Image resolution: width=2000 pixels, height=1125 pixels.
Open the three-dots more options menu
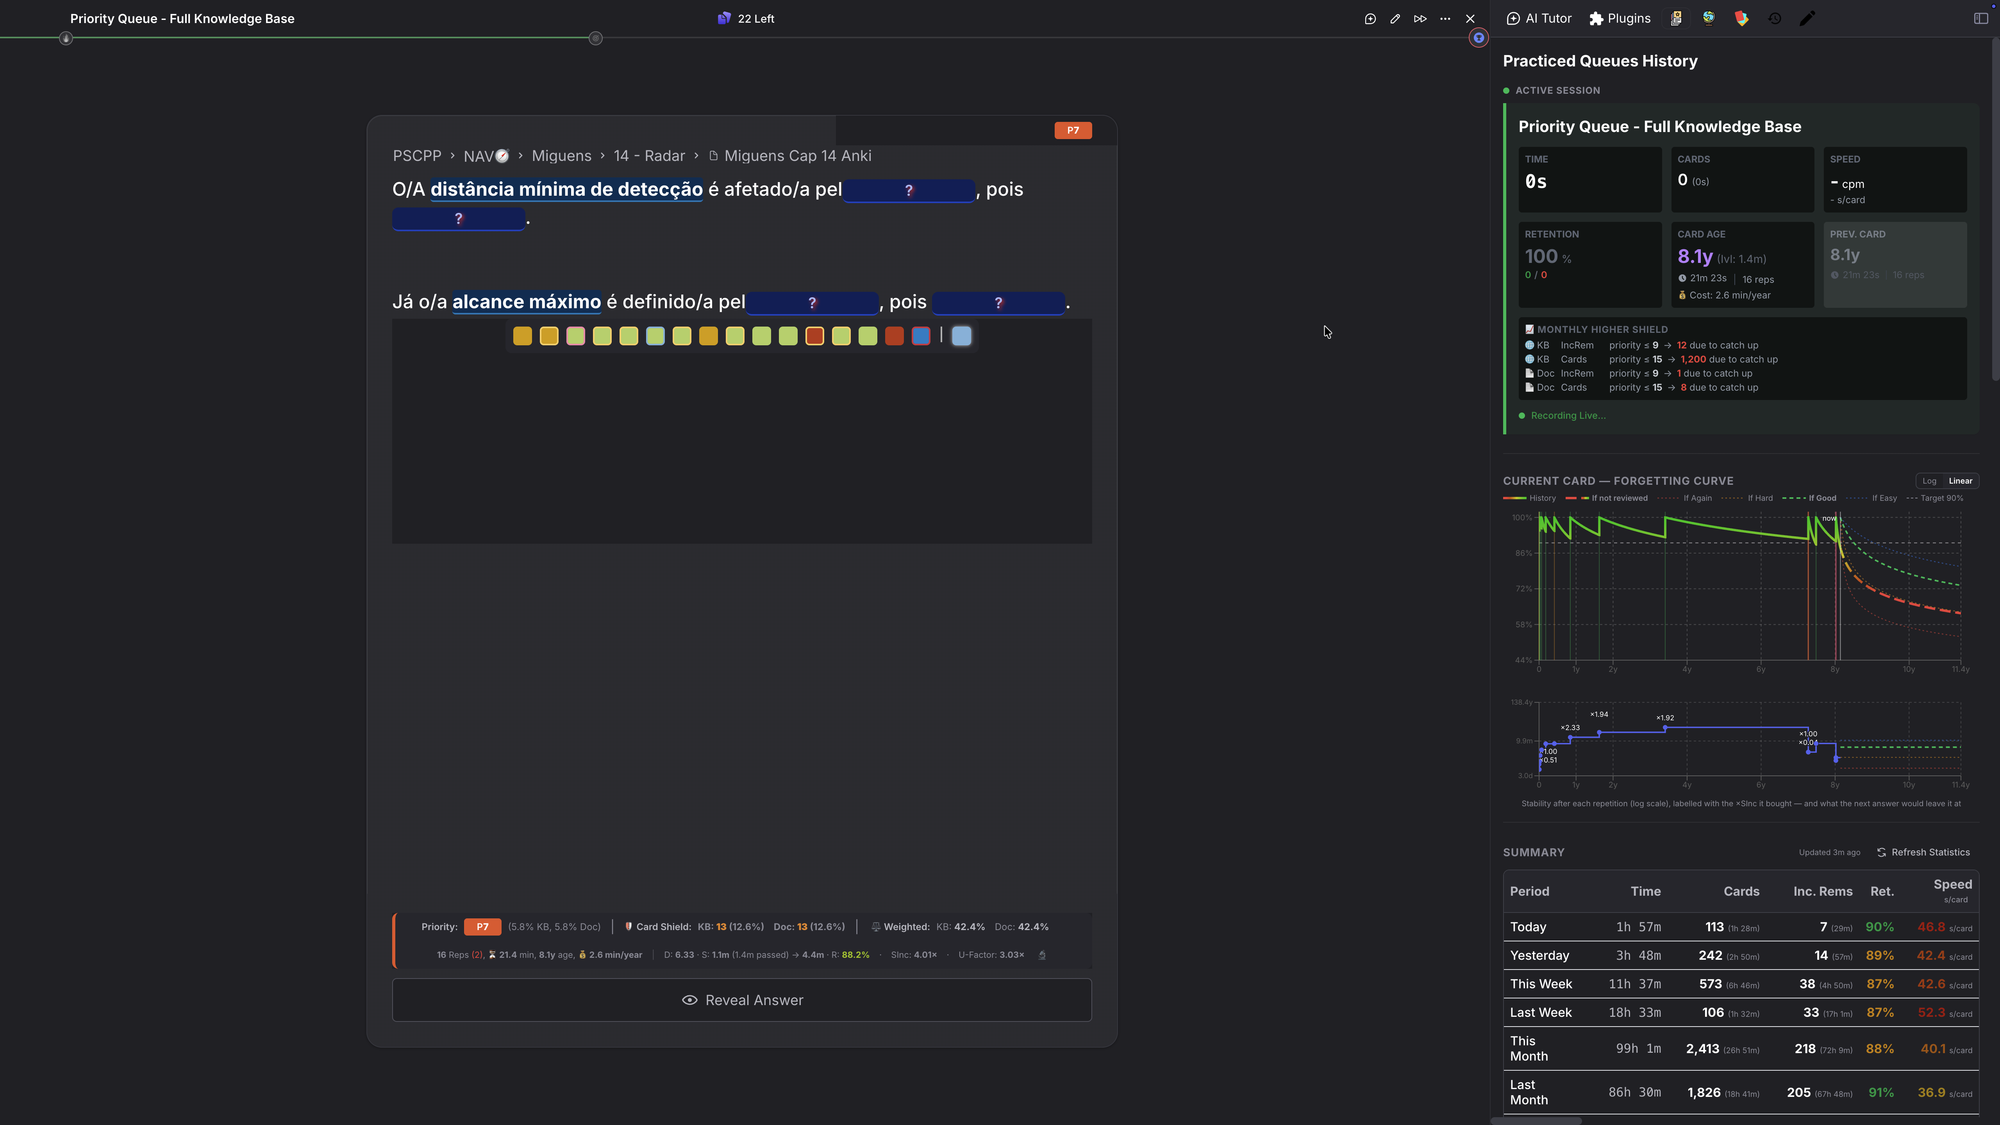pos(1445,19)
